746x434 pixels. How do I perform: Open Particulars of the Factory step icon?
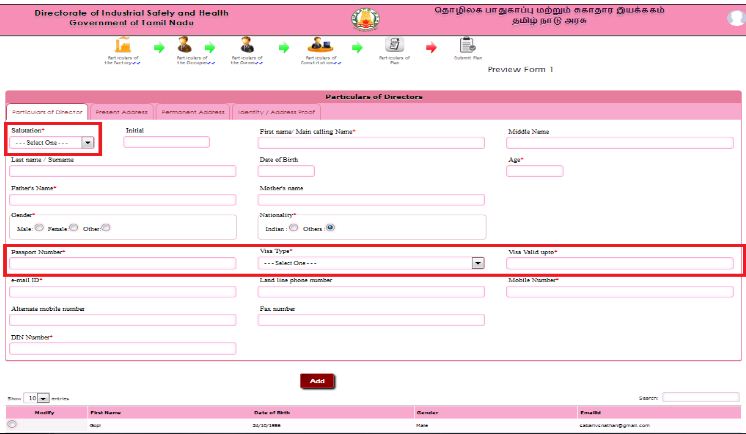123,45
